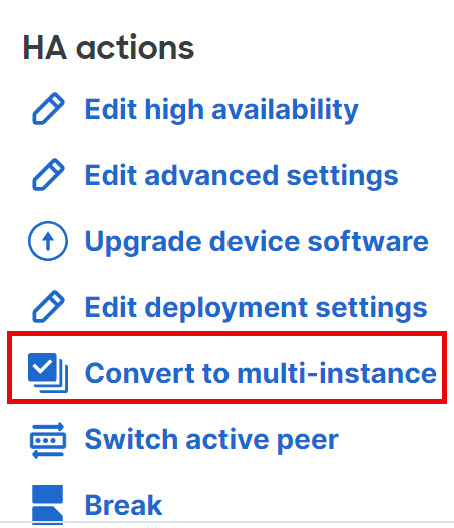Click the HA actions heading
Screen dimensions: 454x528
pos(108,48)
